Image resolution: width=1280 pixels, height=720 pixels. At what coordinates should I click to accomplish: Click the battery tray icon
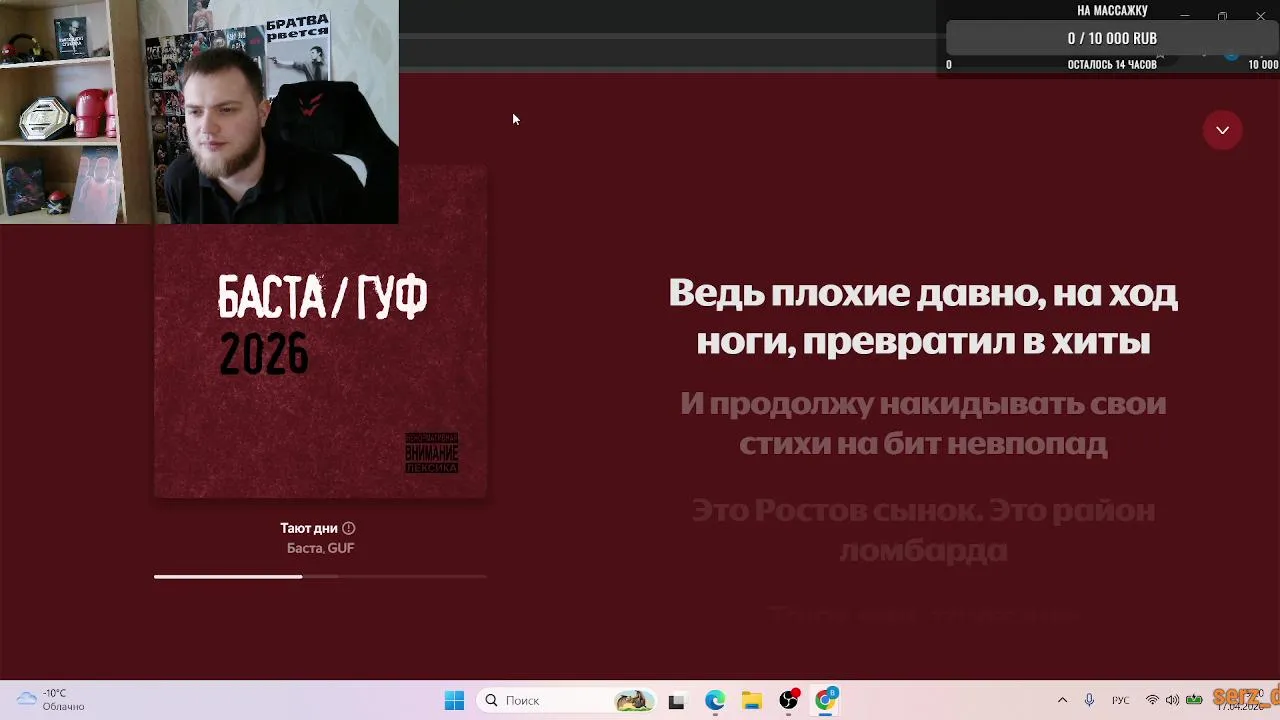[1194, 700]
